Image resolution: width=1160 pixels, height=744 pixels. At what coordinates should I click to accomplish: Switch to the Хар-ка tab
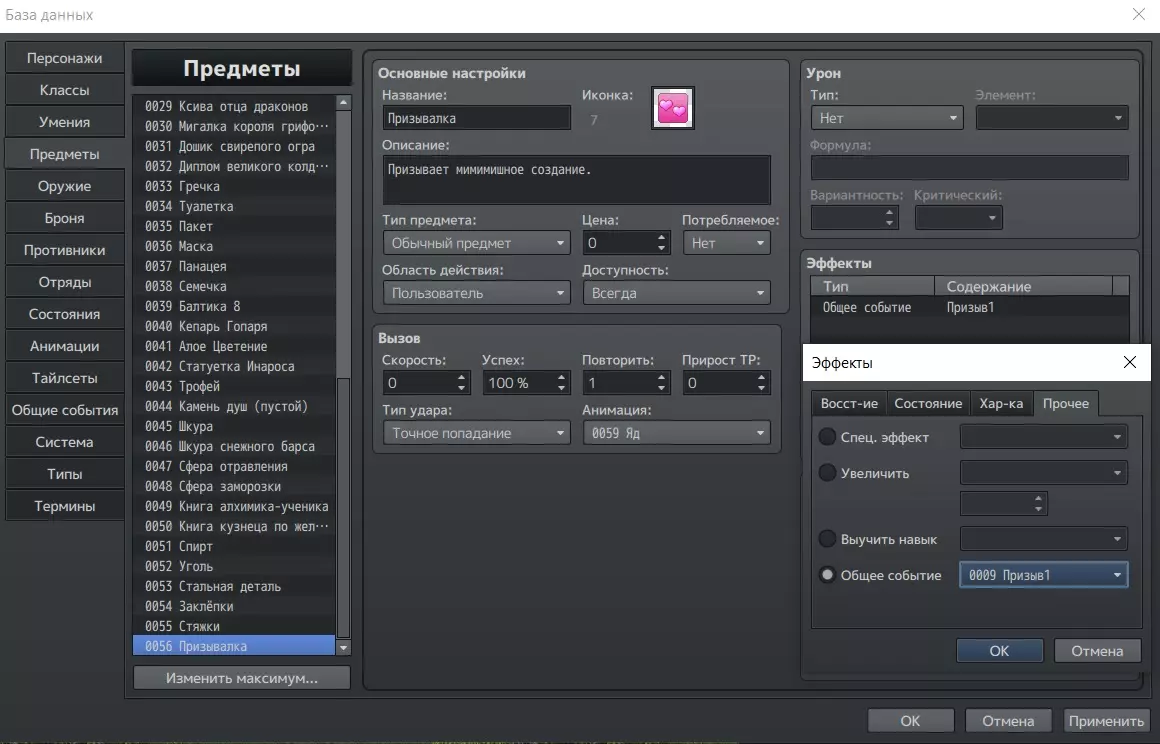tap(1001, 404)
